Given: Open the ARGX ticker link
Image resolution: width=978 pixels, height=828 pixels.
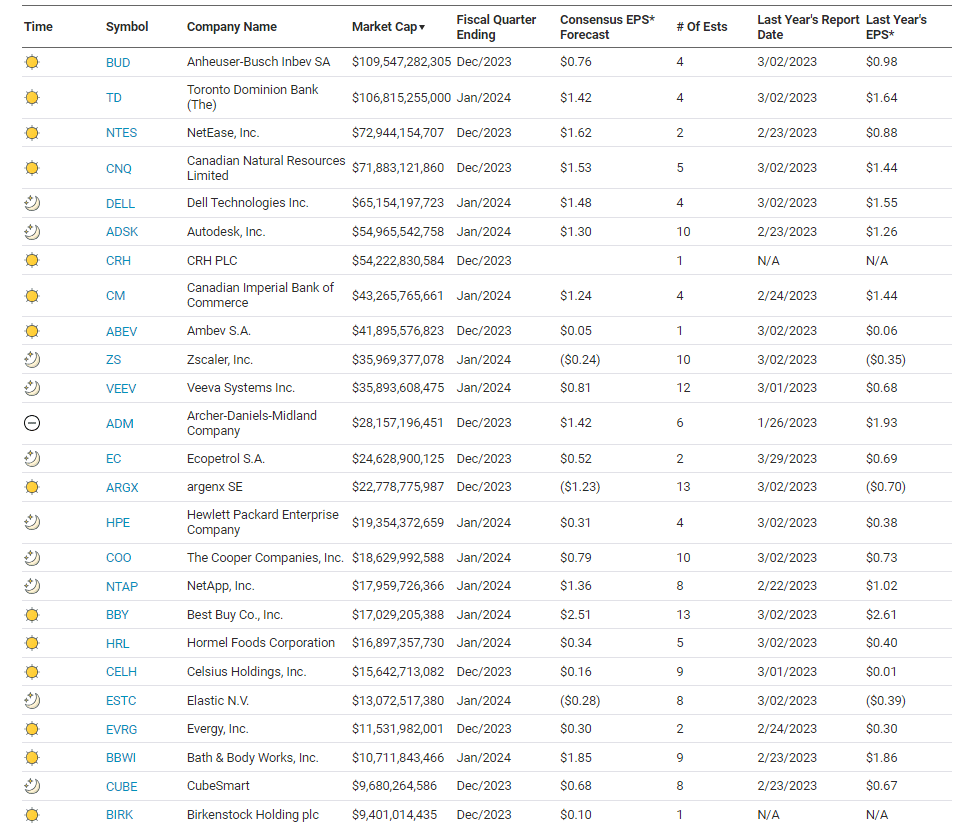Looking at the screenshot, I should click(122, 488).
